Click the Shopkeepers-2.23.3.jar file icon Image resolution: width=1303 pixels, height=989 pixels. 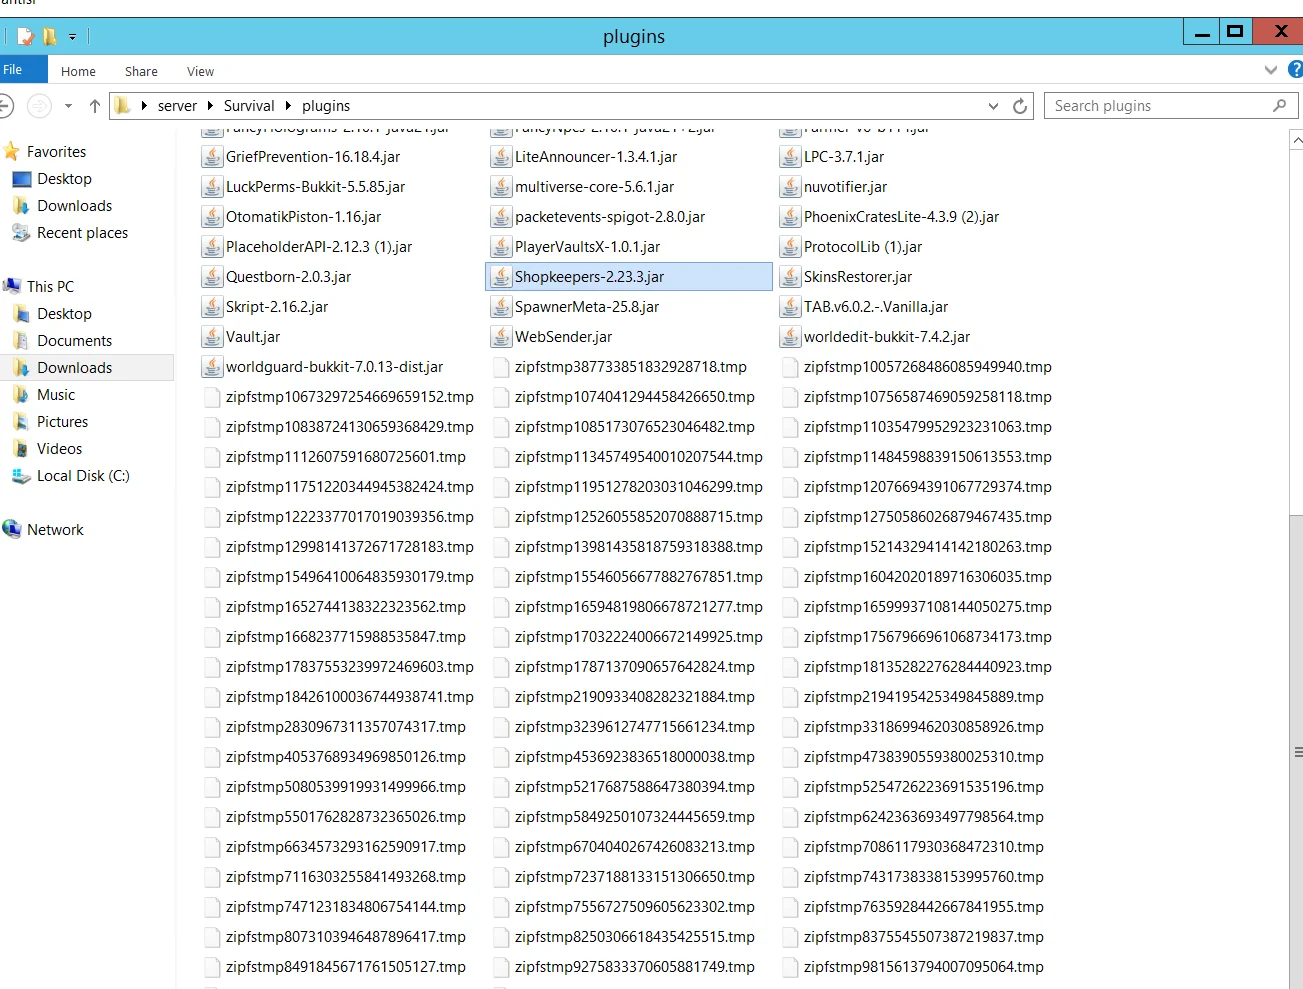click(x=501, y=277)
